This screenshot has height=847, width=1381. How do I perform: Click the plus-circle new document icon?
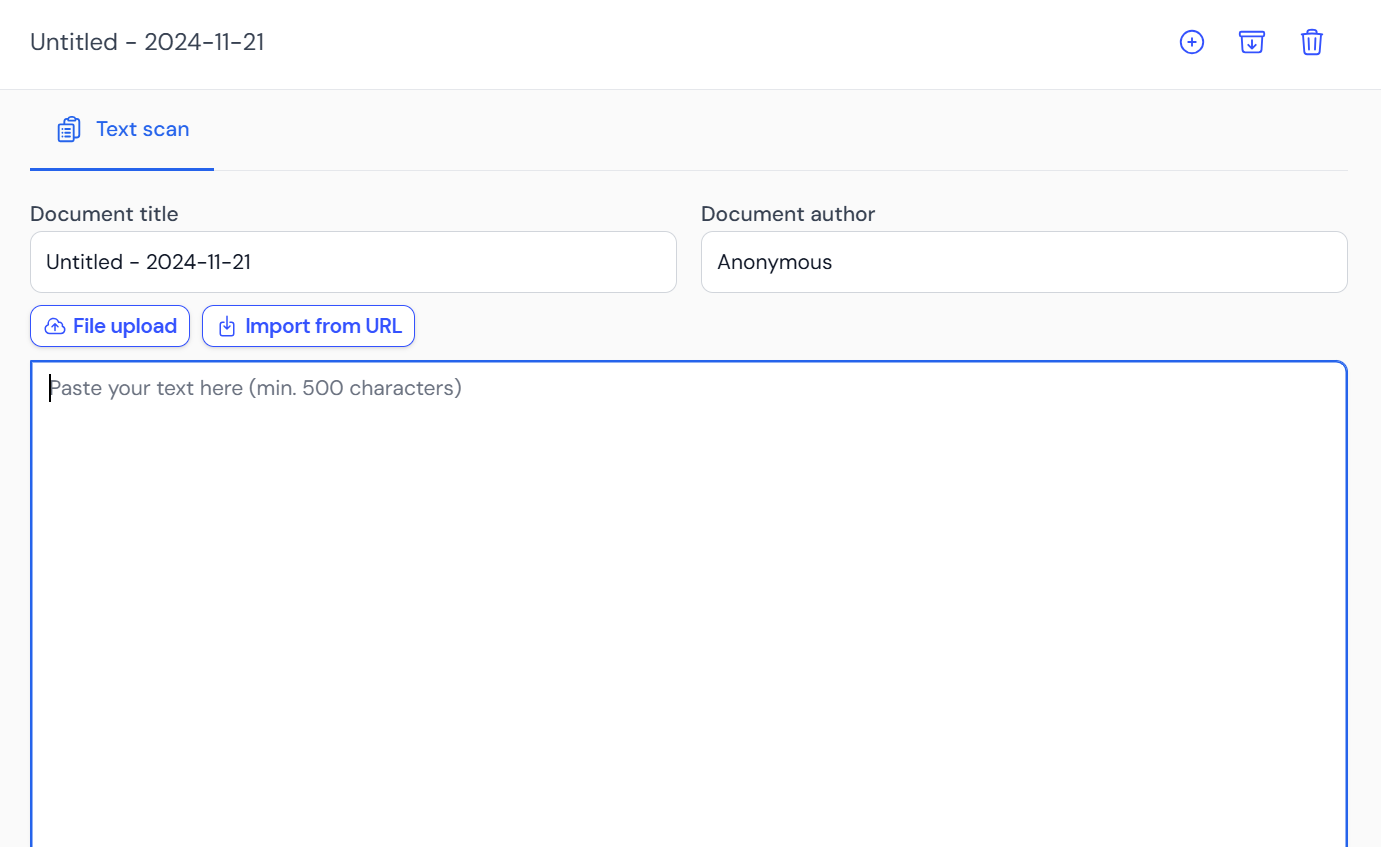(x=1191, y=42)
